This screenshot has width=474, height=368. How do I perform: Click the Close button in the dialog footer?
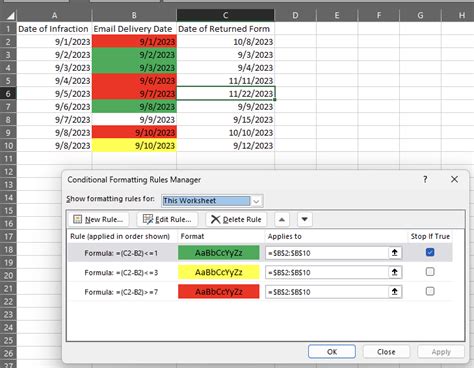pyautogui.click(x=386, y=352)
